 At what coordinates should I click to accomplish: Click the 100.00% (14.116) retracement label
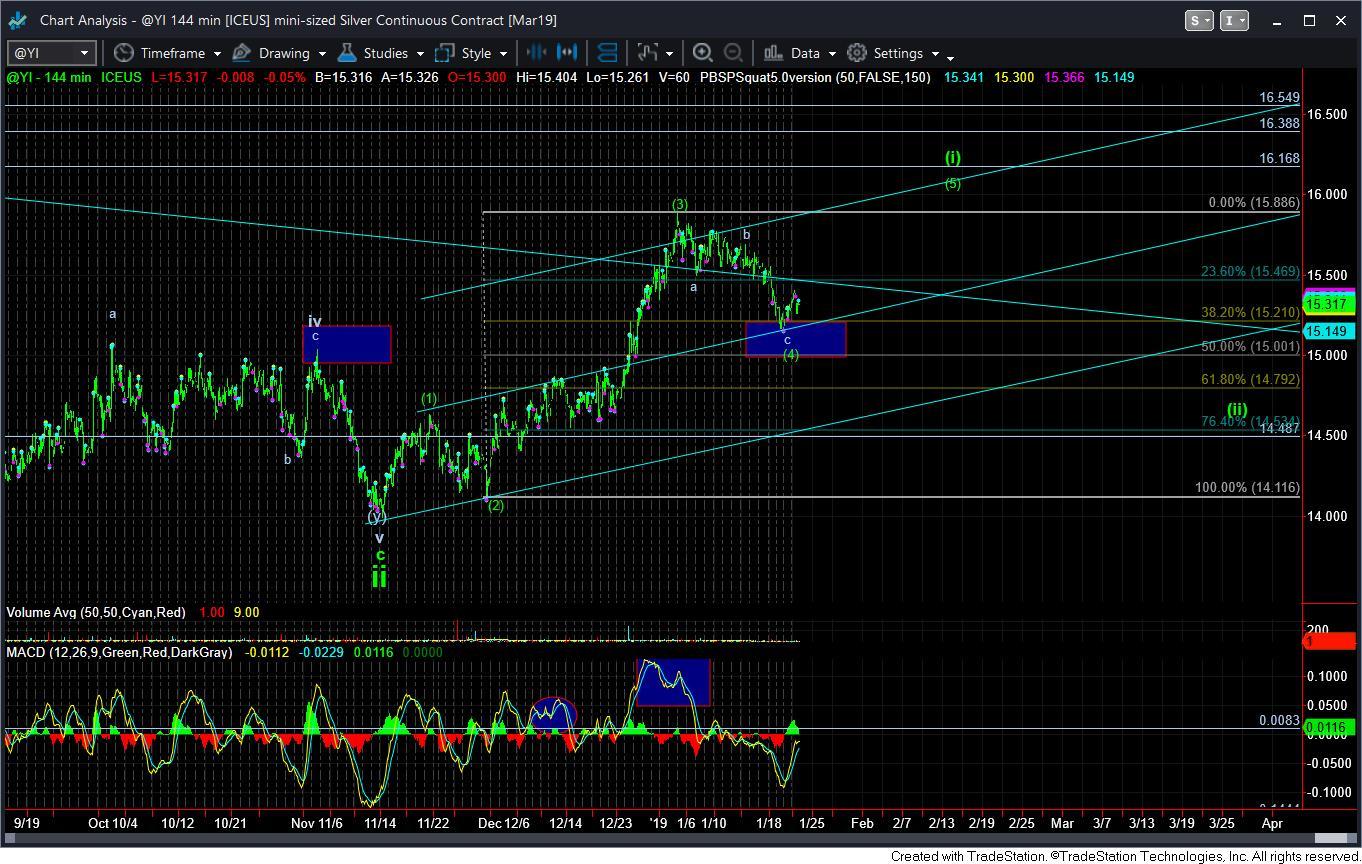[1248, 488]
